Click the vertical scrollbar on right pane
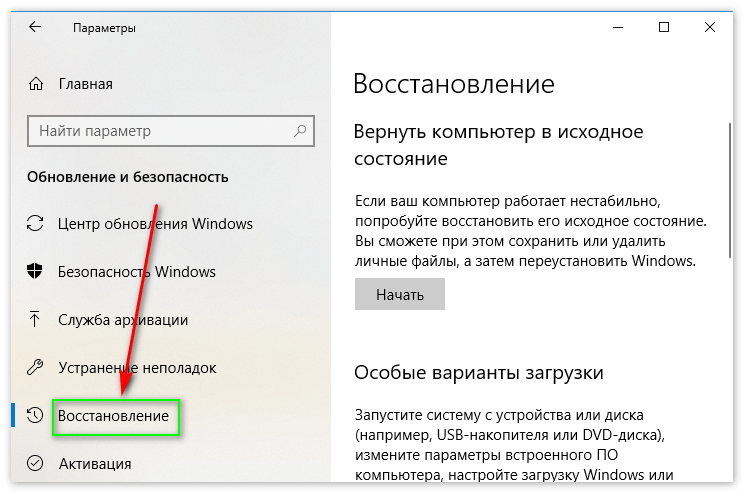 730,190
